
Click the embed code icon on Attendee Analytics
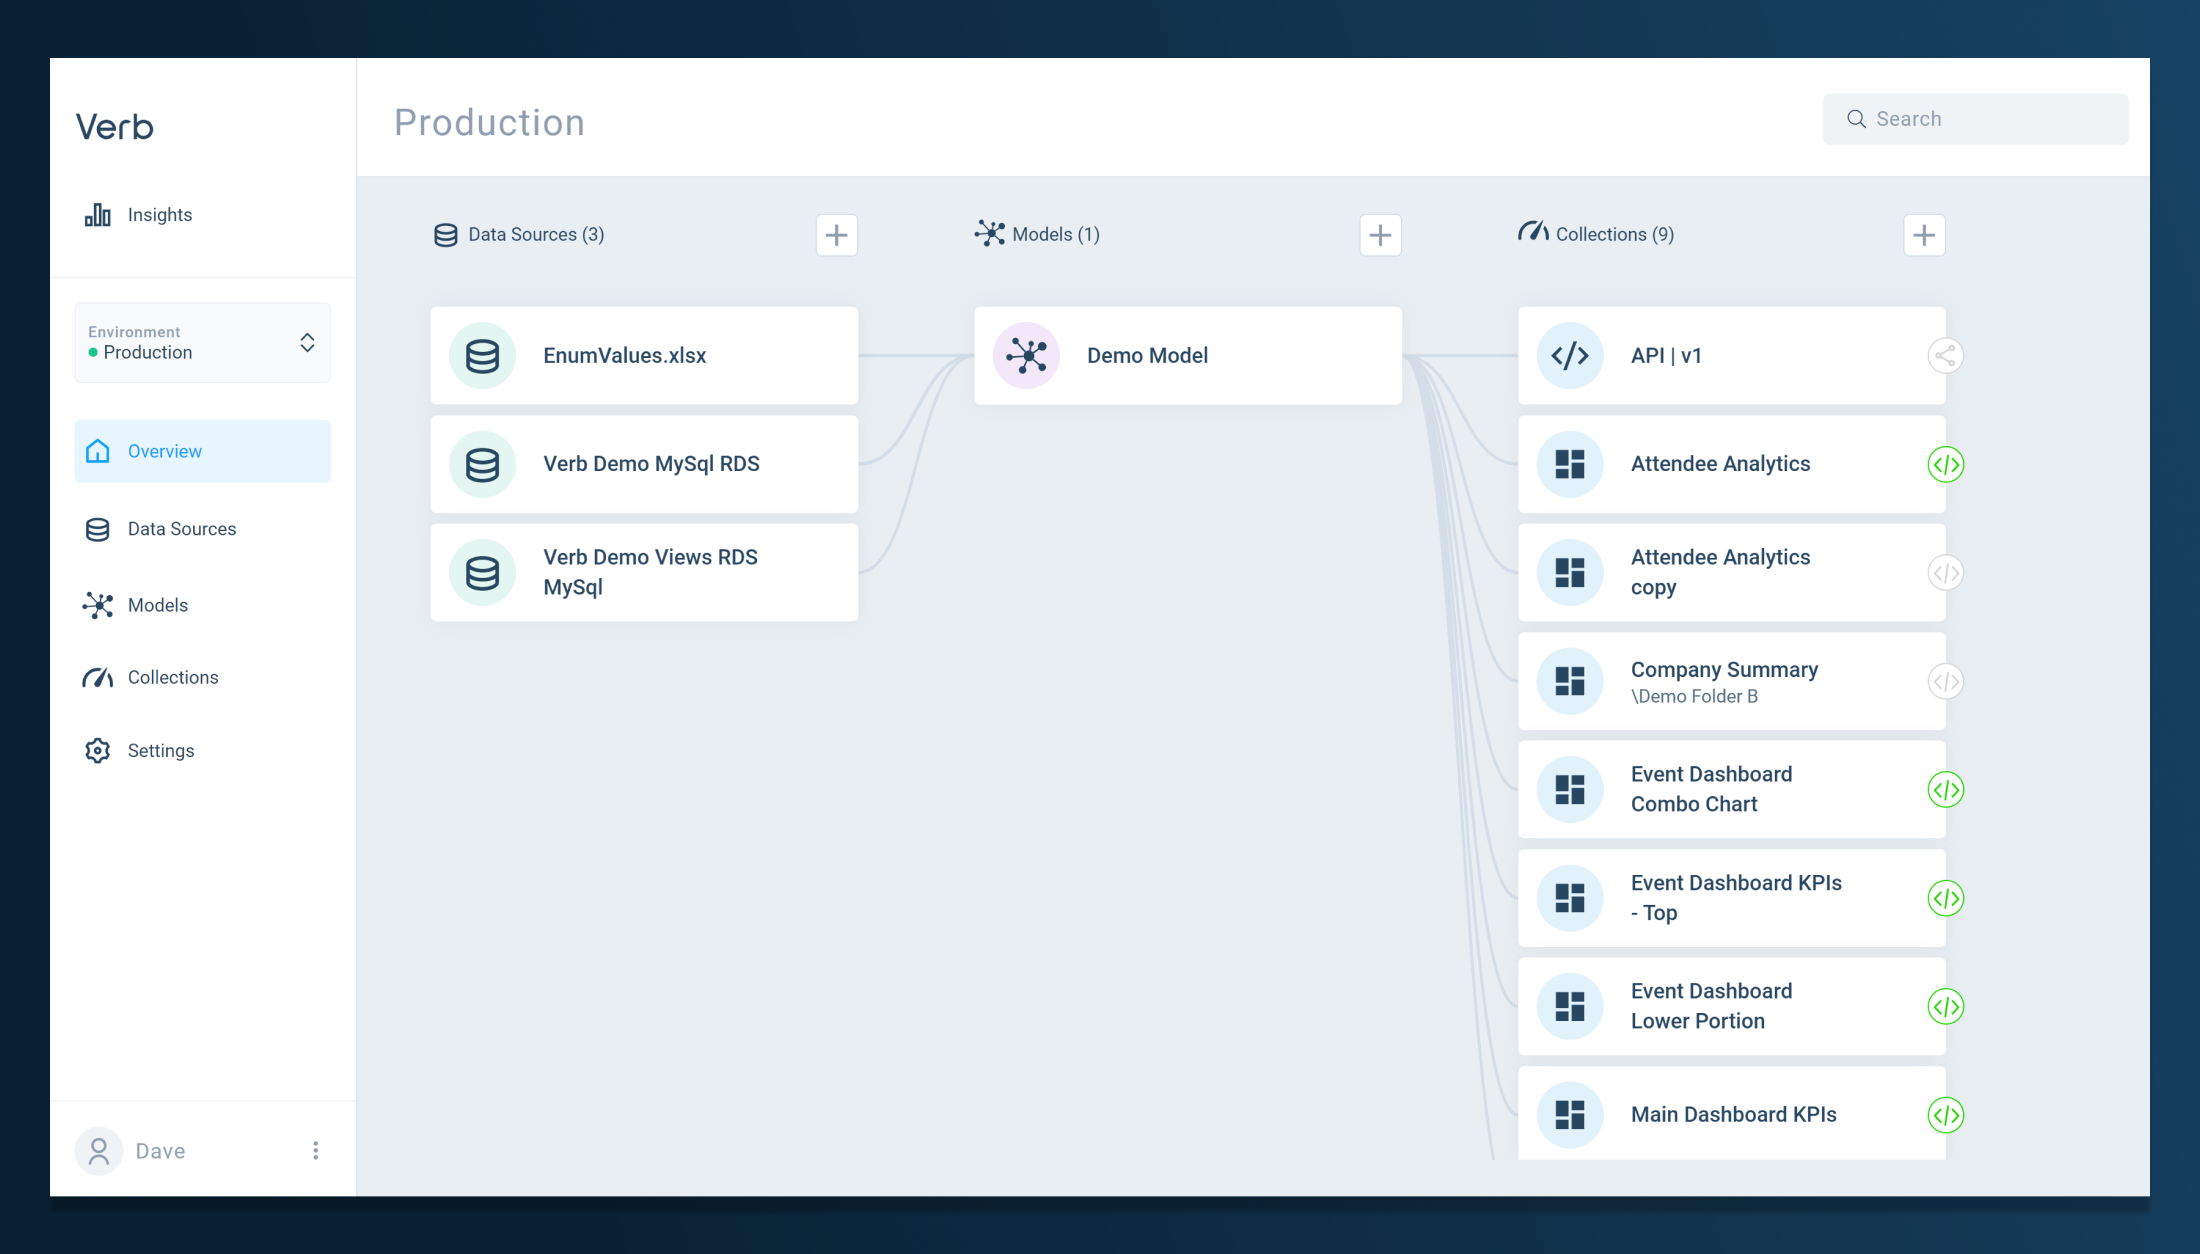(1945, 464)
